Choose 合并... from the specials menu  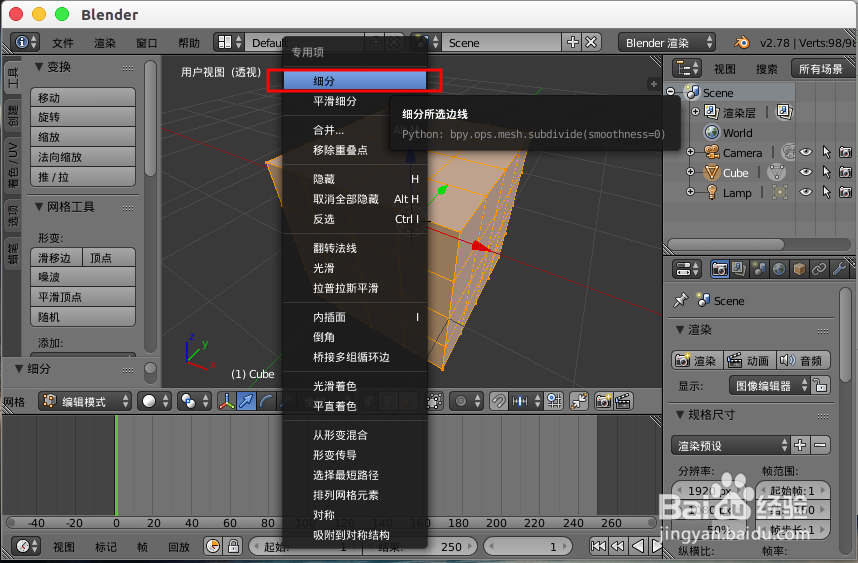[x=355, y=130]
